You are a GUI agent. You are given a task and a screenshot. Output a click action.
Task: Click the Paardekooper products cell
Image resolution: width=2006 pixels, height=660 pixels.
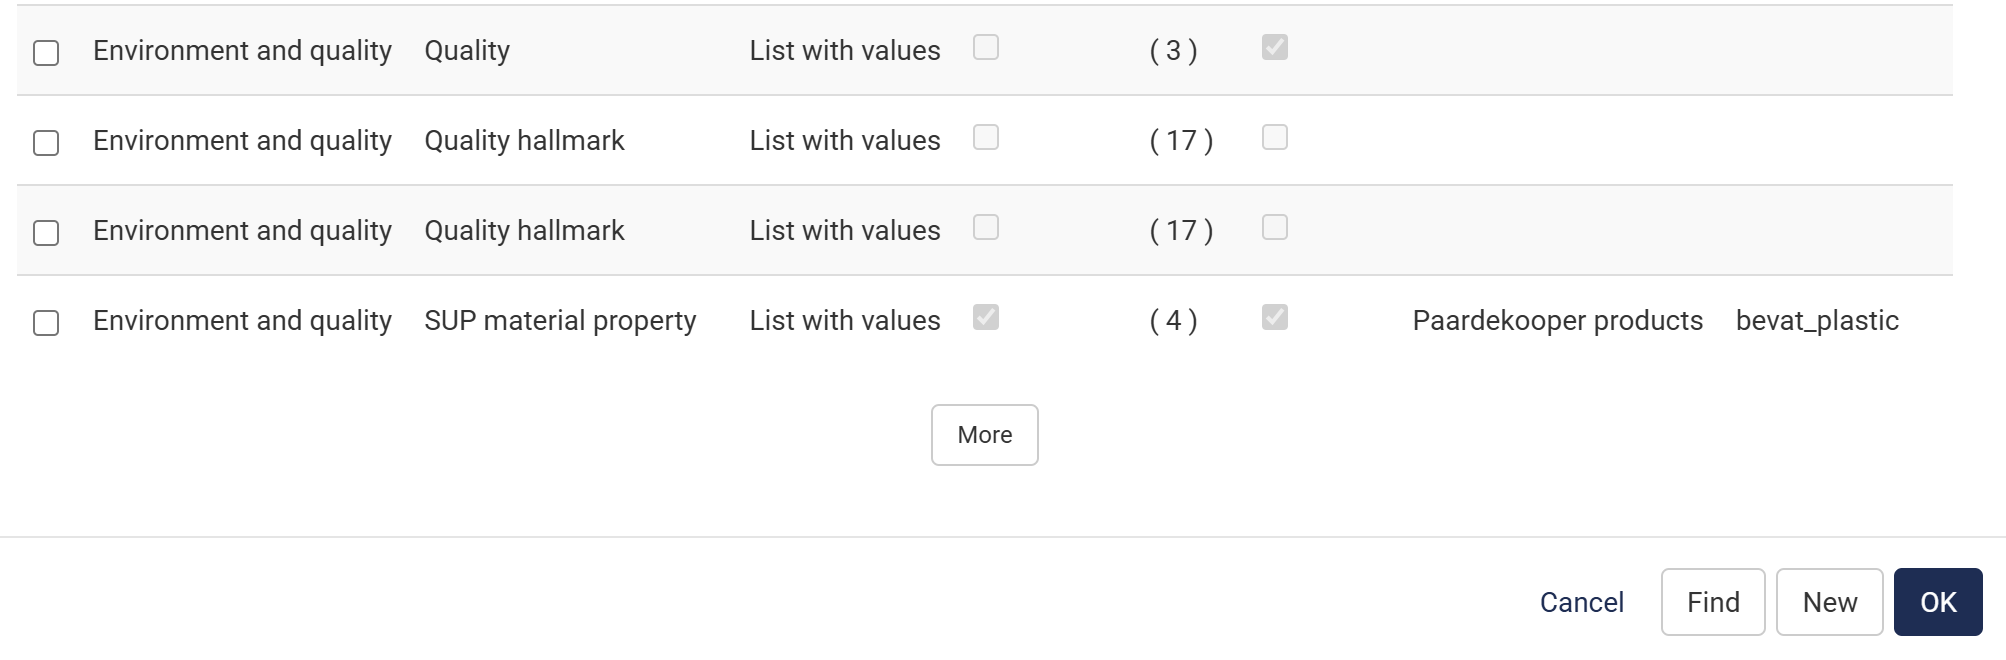point(1557,321)
